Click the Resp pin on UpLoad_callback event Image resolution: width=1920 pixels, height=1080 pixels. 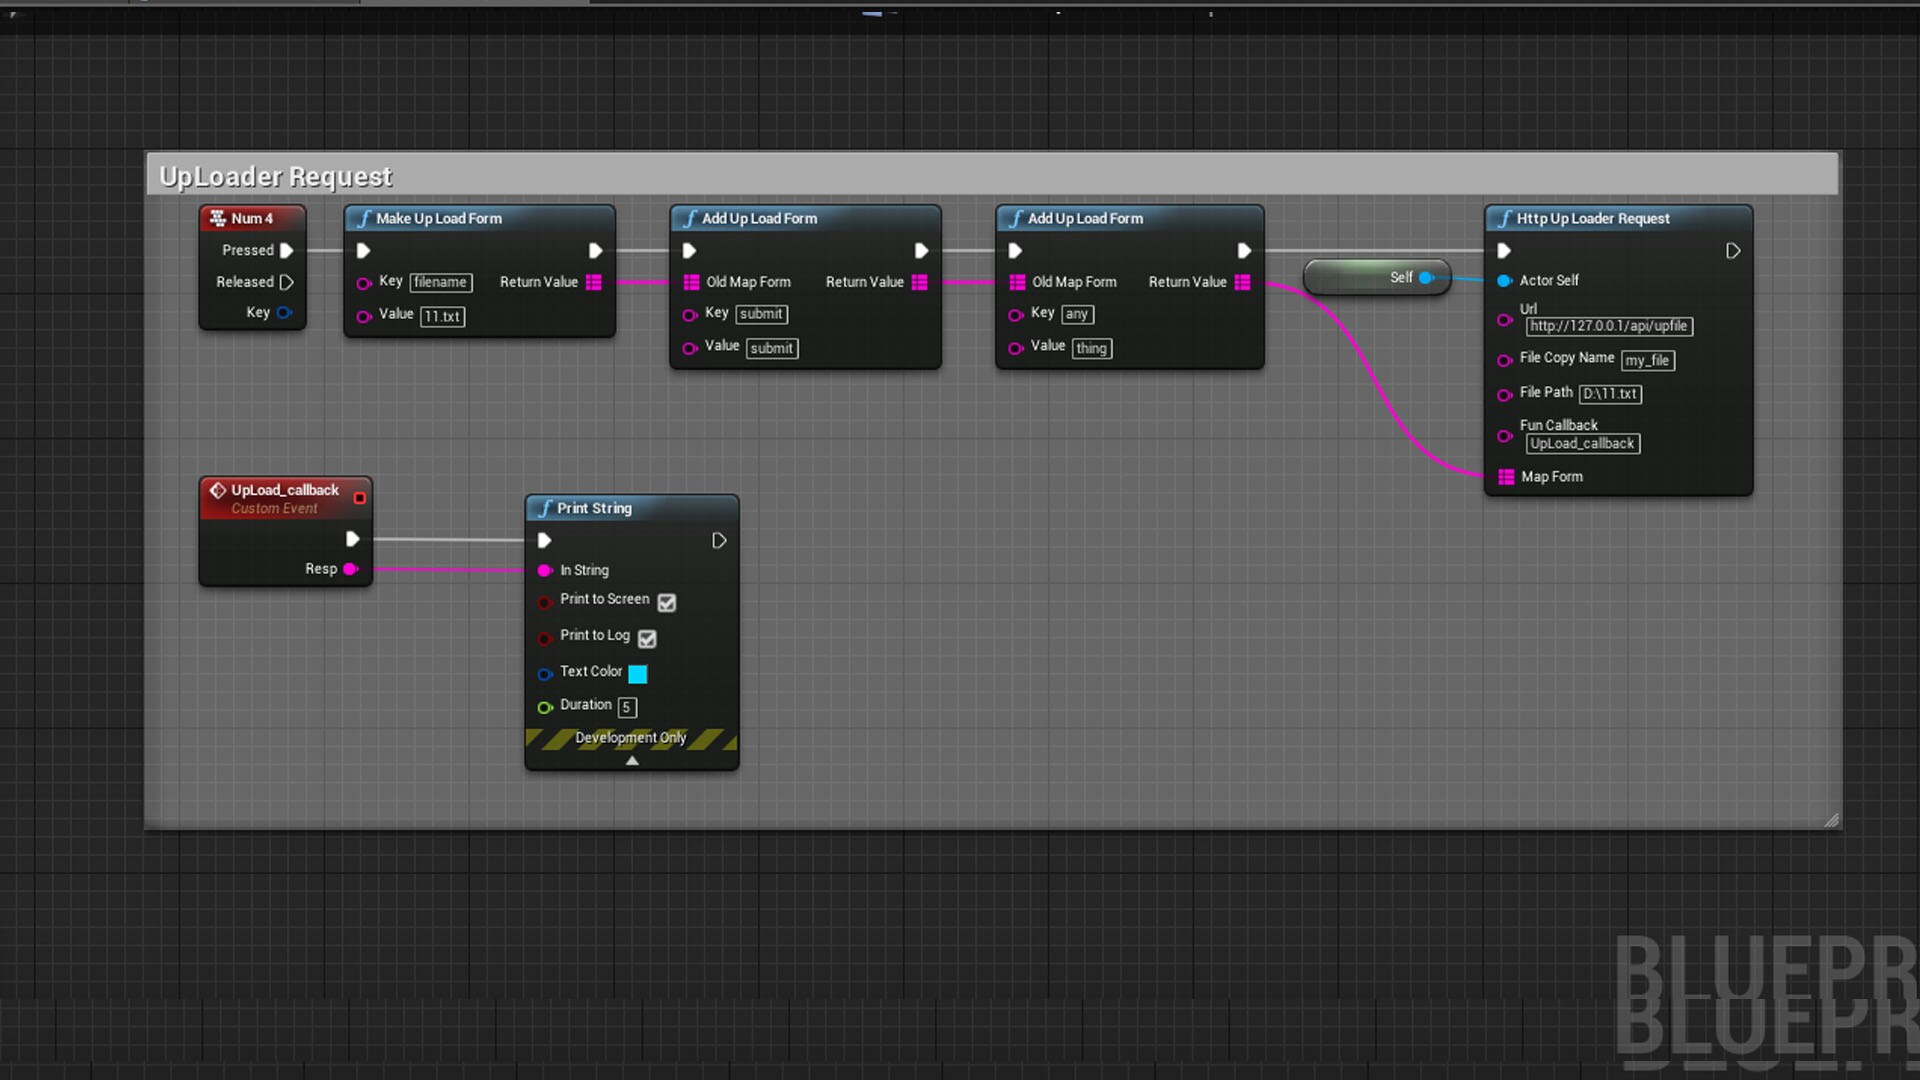point(350,569)
